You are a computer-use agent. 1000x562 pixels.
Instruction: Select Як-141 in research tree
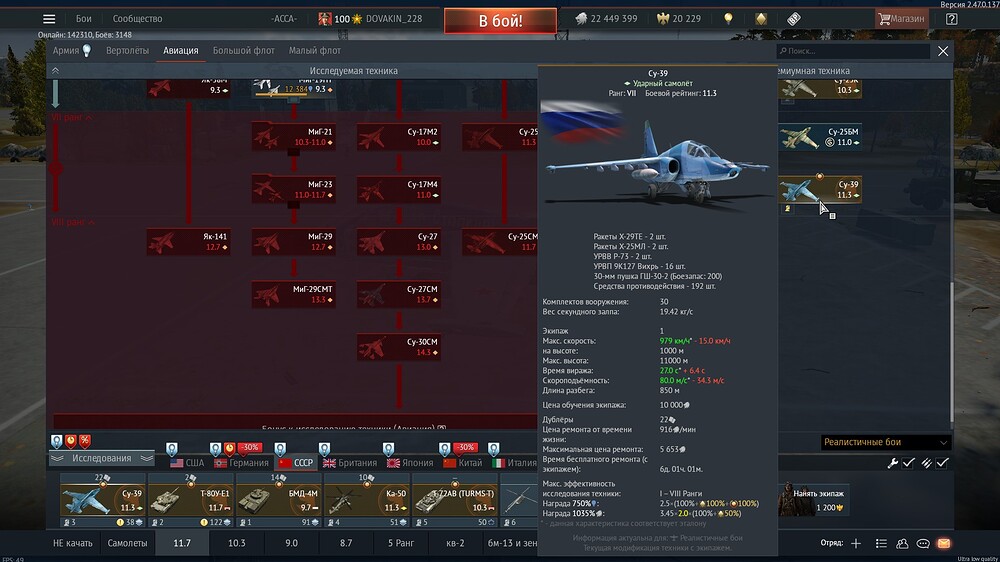coord(188,242)
